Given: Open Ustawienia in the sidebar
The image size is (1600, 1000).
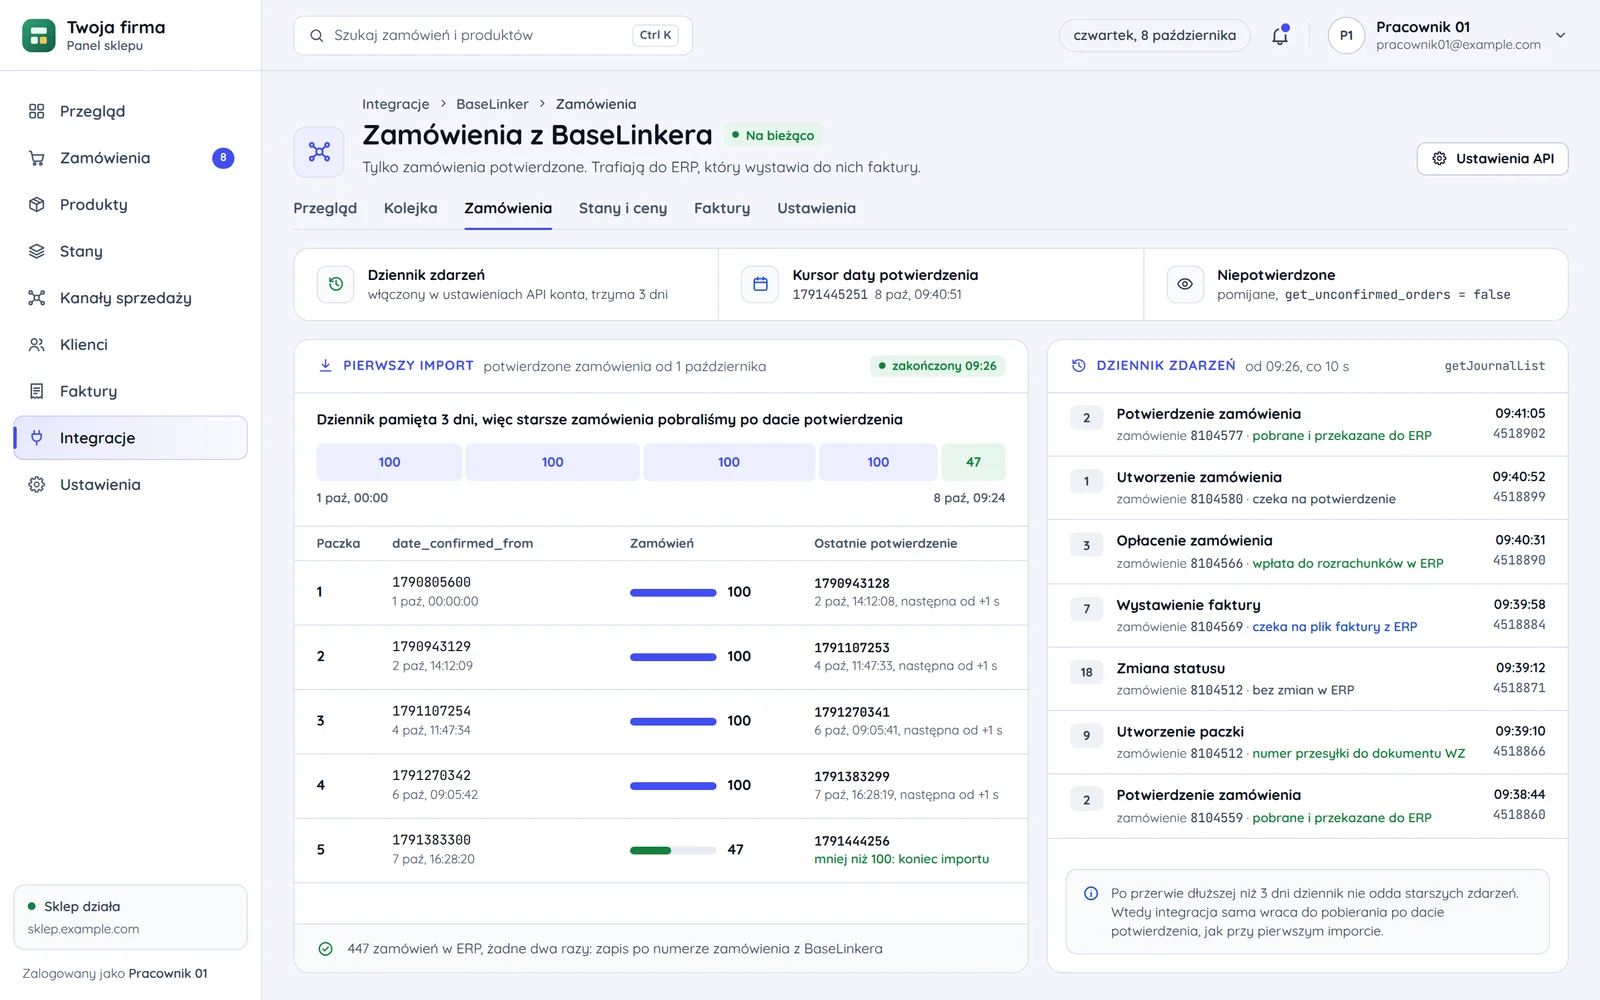Looking at the screenshot, I should coord(130,484).
